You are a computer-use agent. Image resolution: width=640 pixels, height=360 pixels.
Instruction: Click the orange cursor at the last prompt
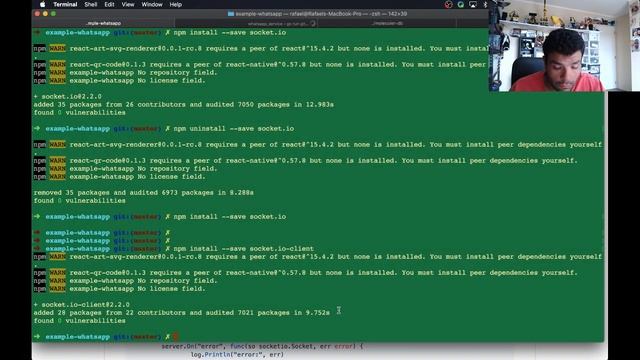coord(176,337)
